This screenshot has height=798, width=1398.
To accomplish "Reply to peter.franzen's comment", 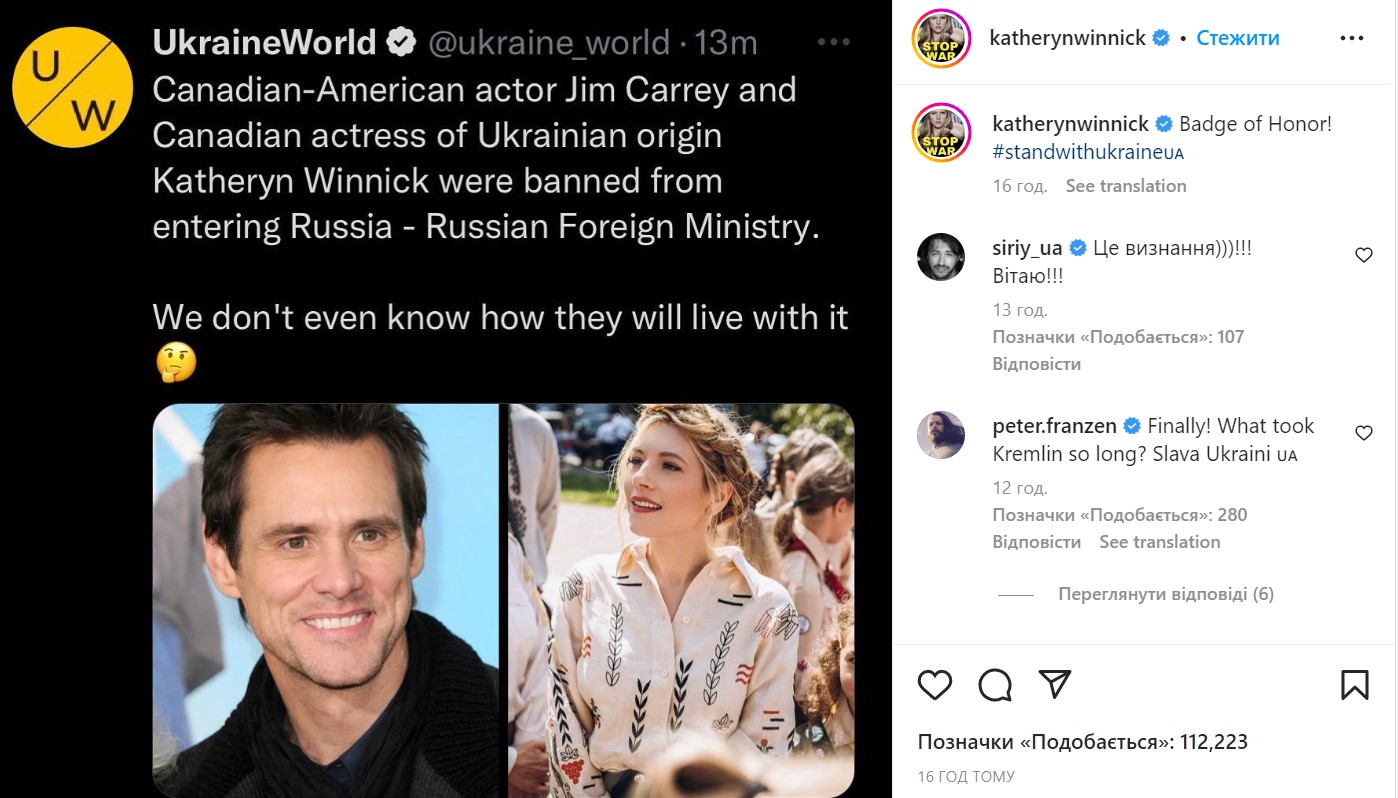I will click(1036, 542).
